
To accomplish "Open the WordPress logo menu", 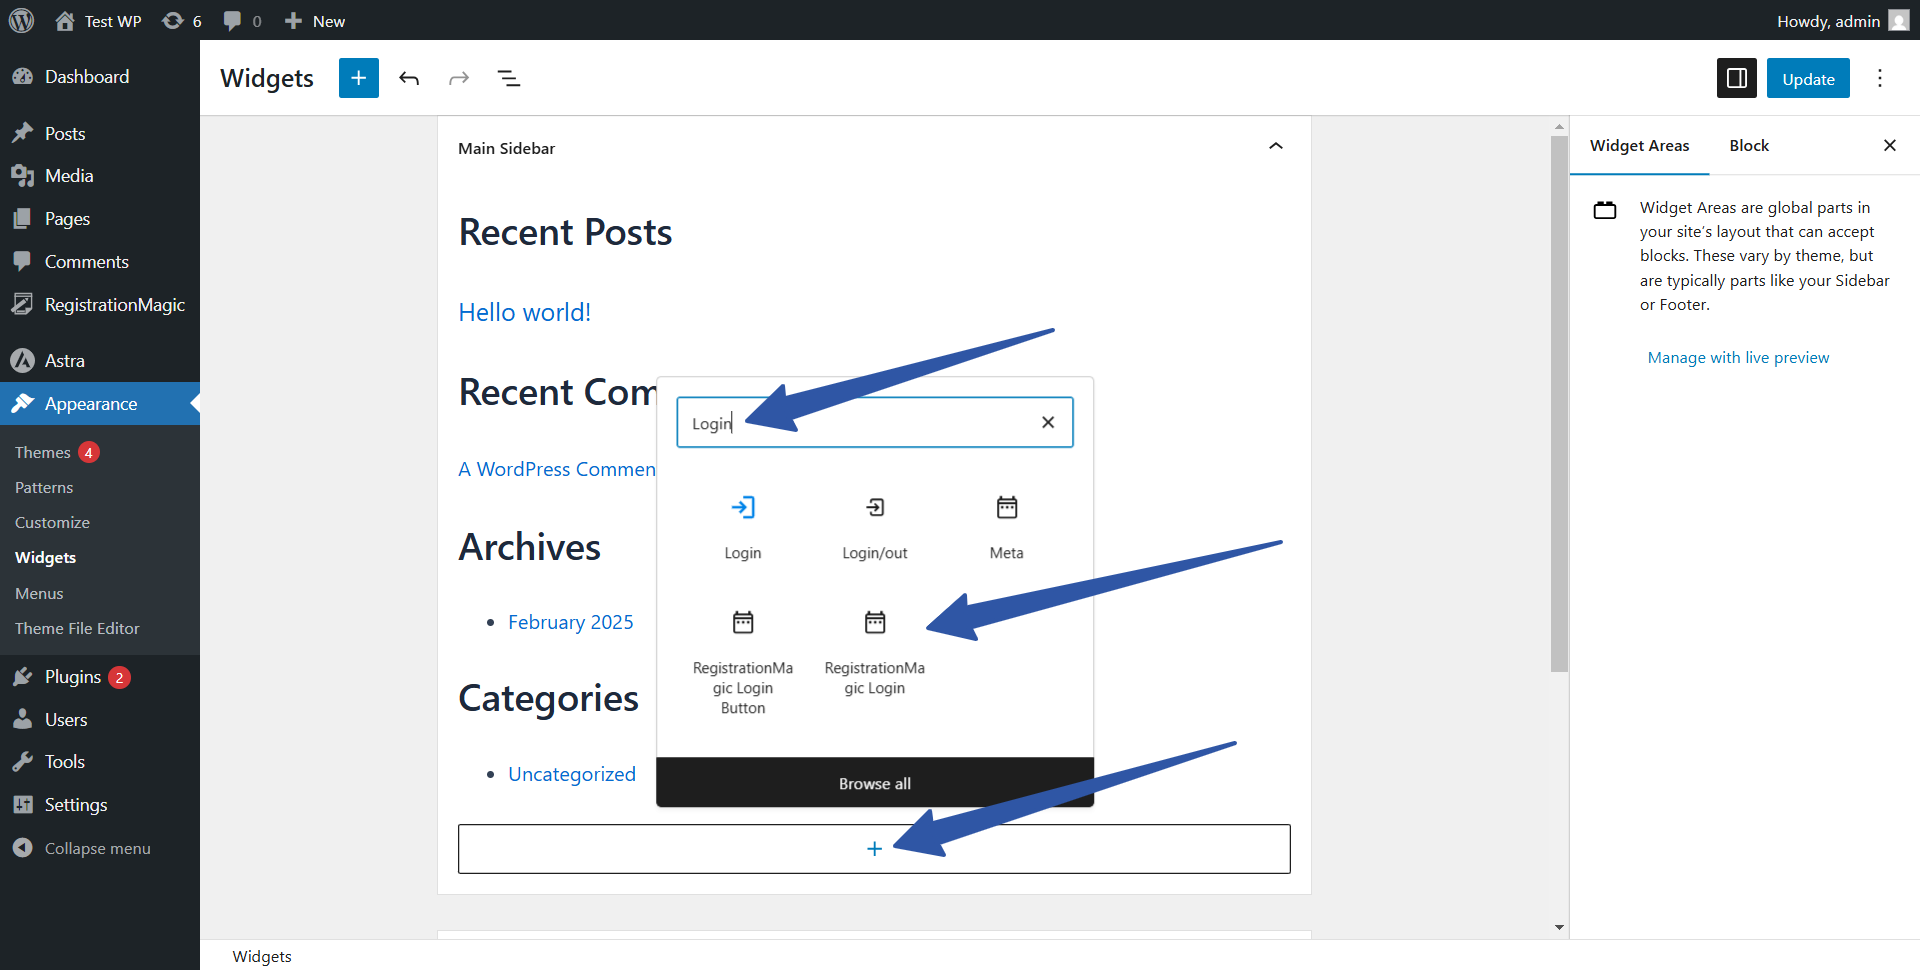I will click(x=21, y=21).
